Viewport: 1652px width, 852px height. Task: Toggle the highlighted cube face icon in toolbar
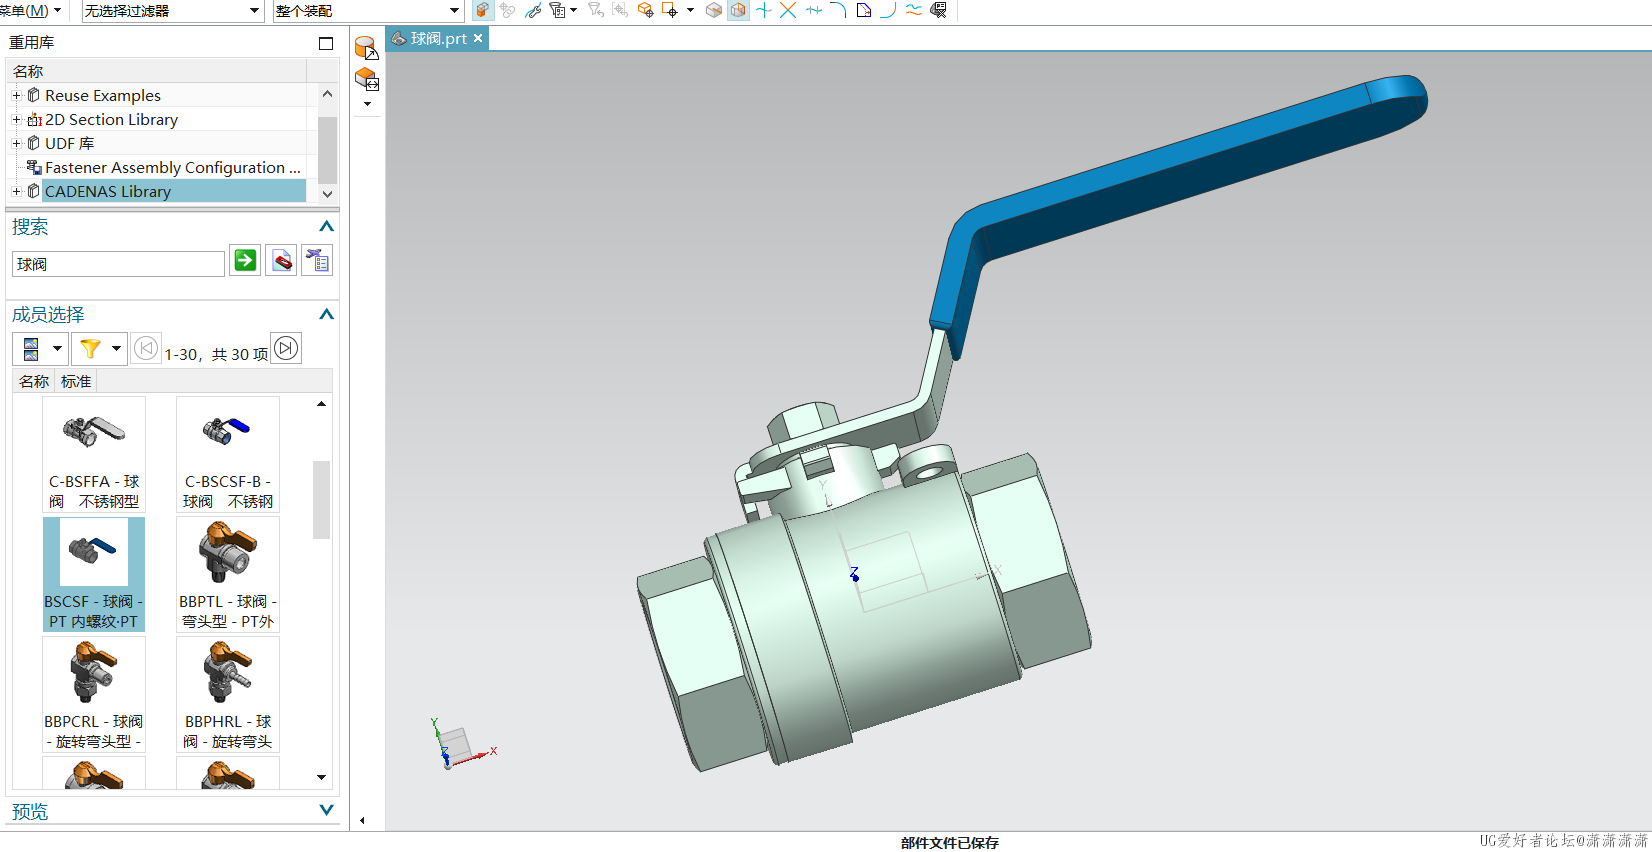pyautogui.click(x=738, y=10)
